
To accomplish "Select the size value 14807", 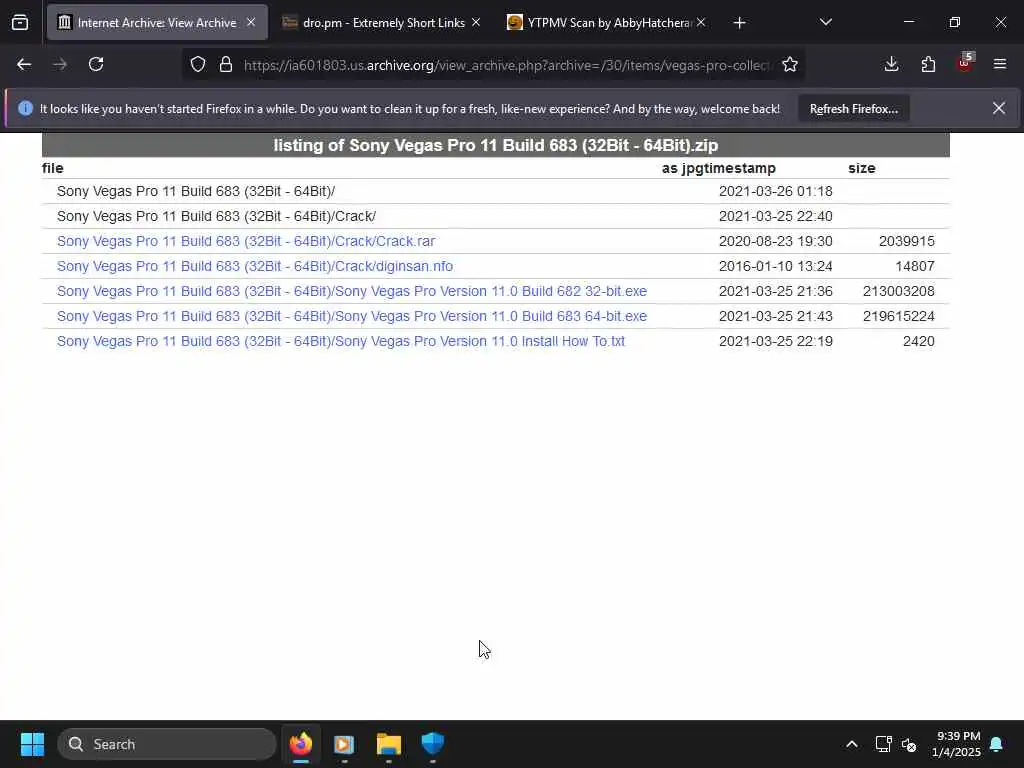I will pos(914,266).
